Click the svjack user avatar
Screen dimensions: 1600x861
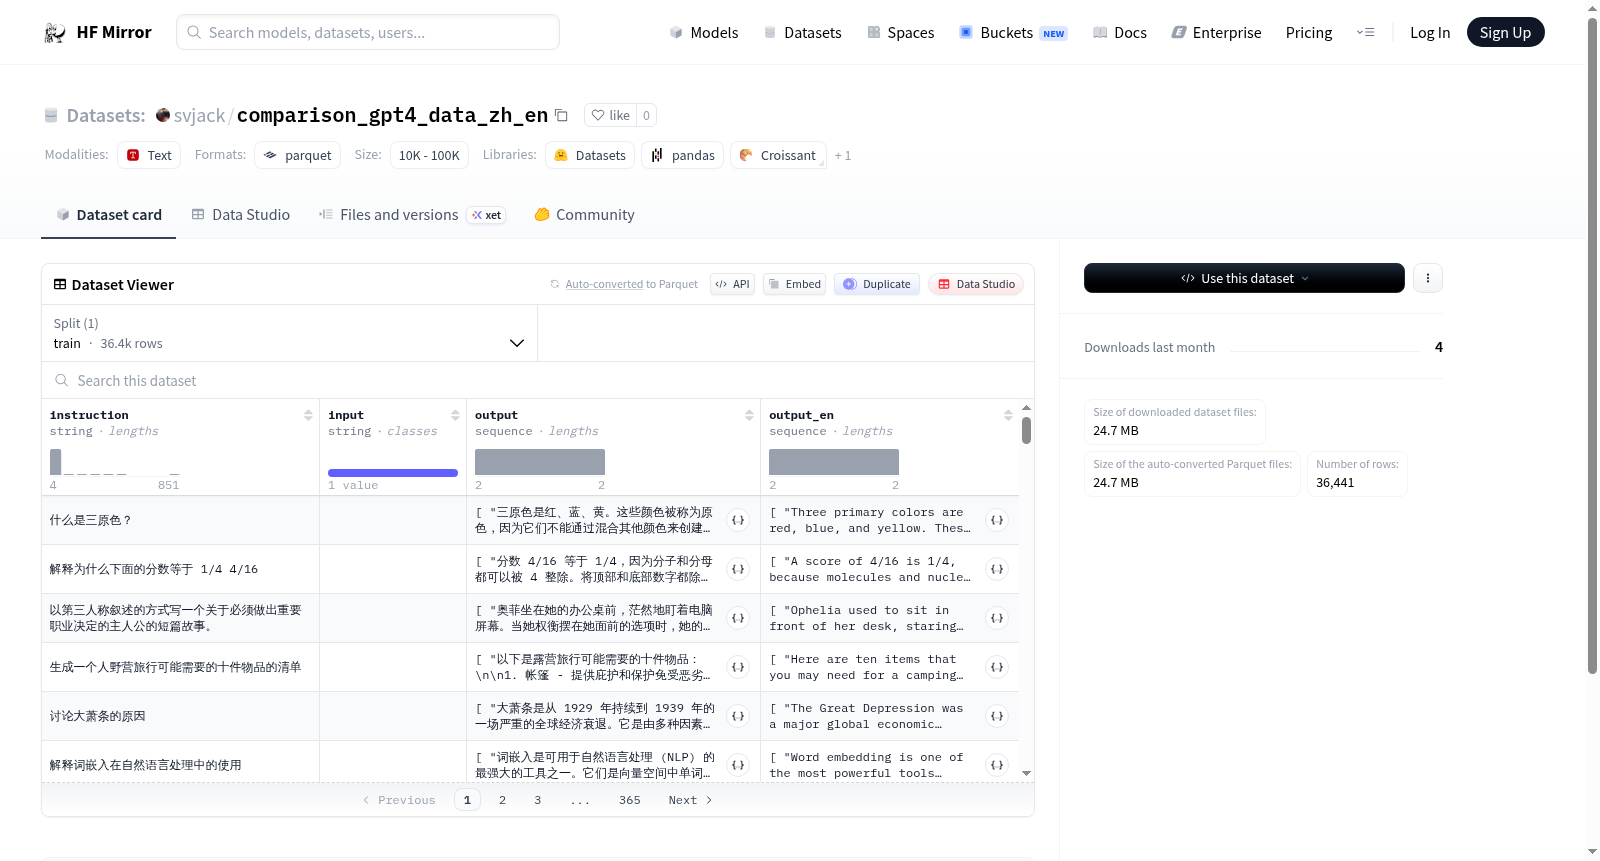[163, 115]
